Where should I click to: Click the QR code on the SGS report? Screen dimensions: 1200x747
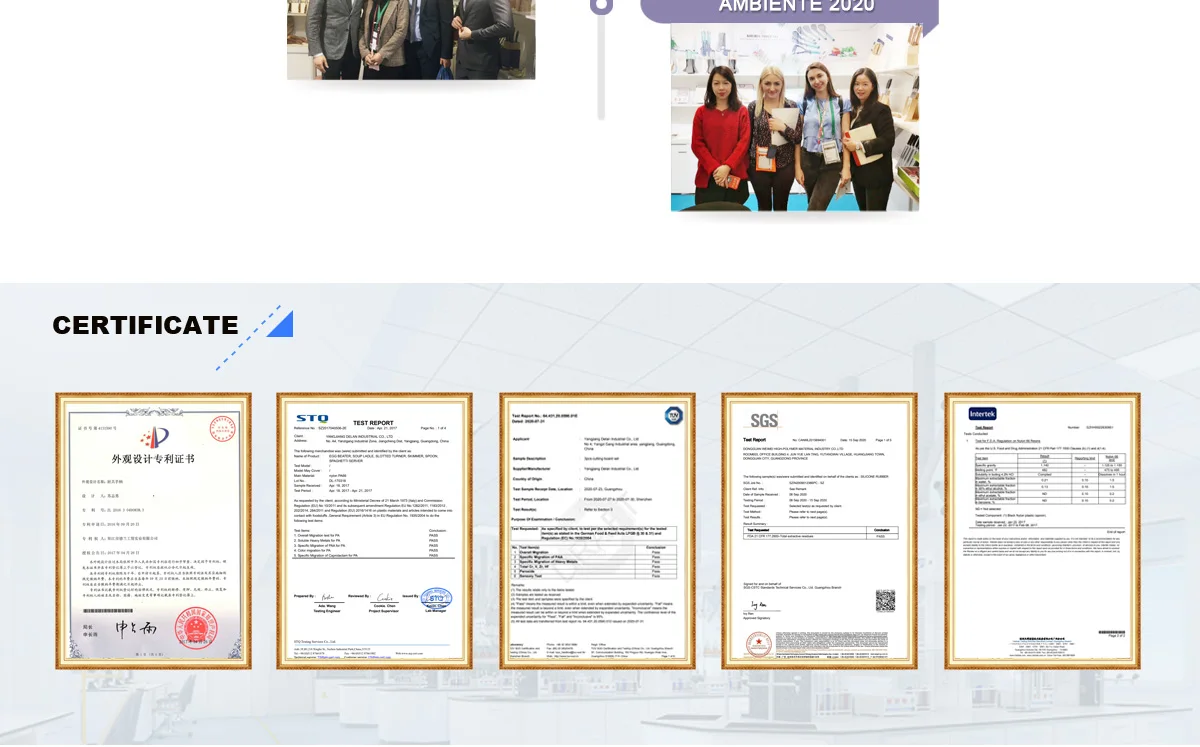pos(885,600)
